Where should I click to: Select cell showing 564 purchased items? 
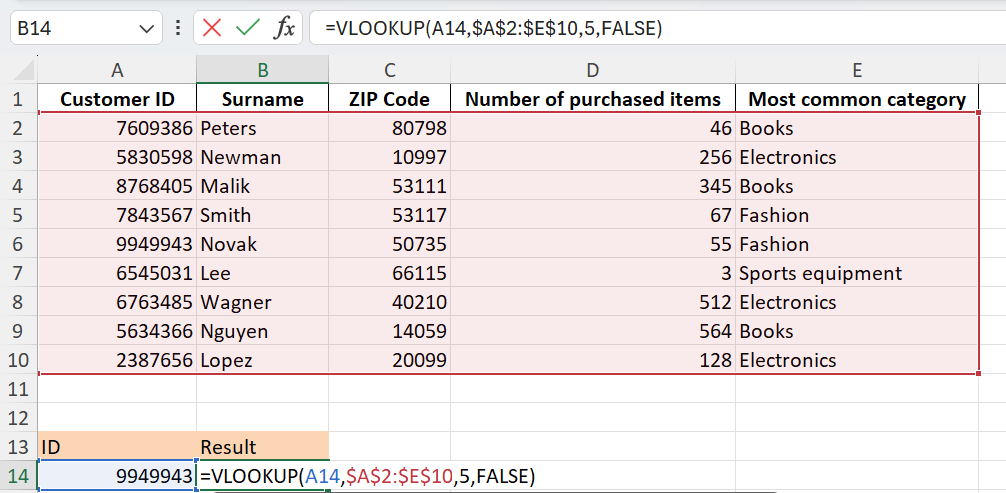[x=593, y=331]
